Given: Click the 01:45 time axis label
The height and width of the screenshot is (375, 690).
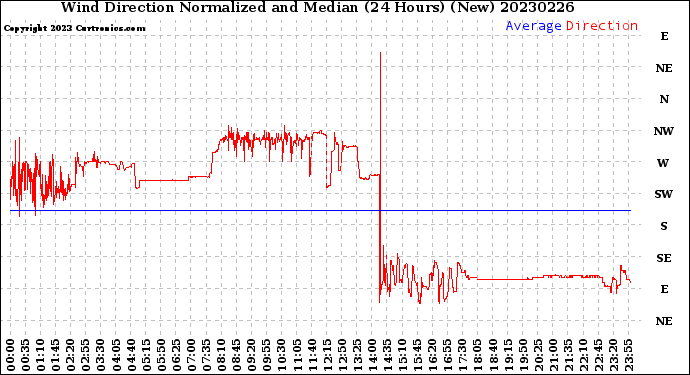Looking at the screenshot, I should point(55,355).
